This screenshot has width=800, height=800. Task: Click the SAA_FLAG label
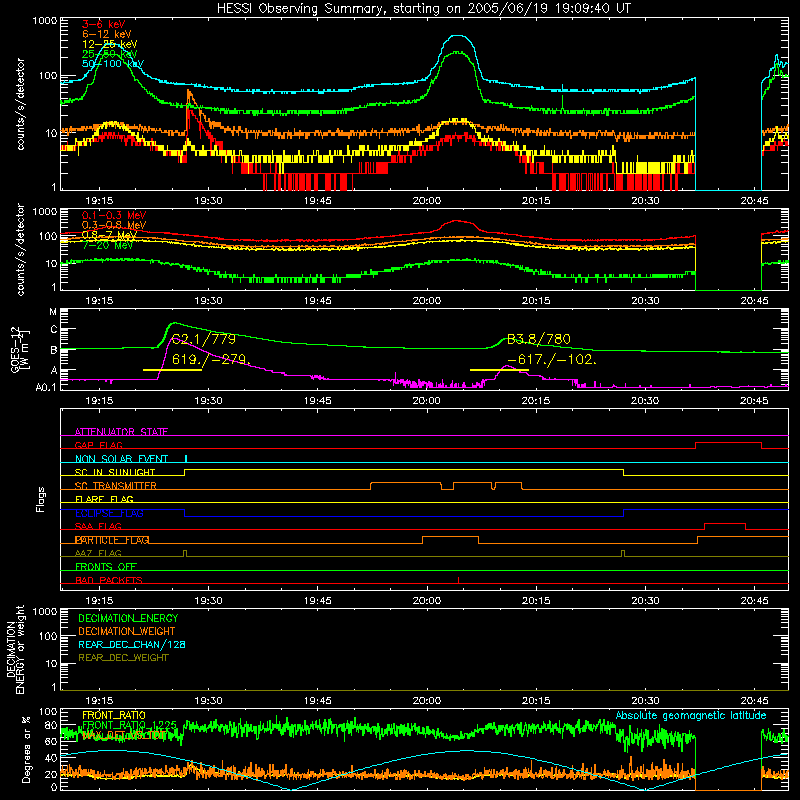98,526
